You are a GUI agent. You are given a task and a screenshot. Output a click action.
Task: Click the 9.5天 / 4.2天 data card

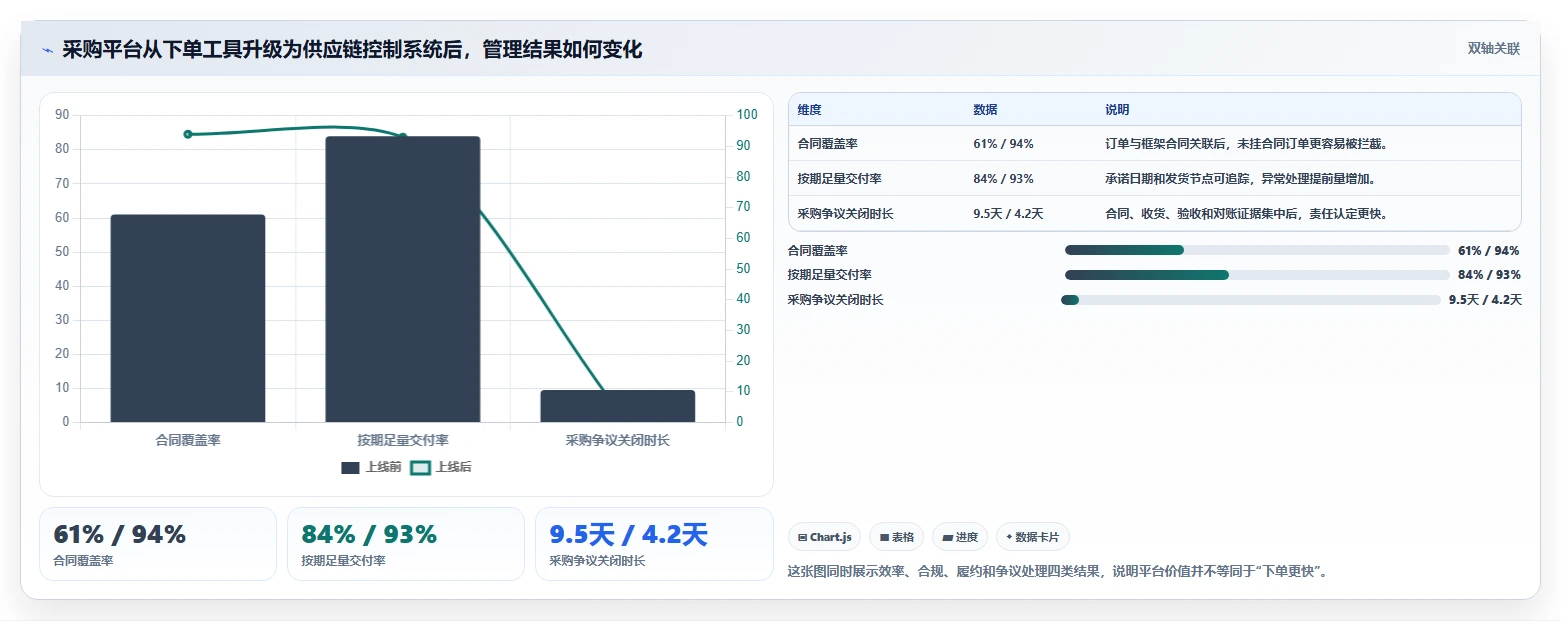pyautogui.click(x=654, y=544)
